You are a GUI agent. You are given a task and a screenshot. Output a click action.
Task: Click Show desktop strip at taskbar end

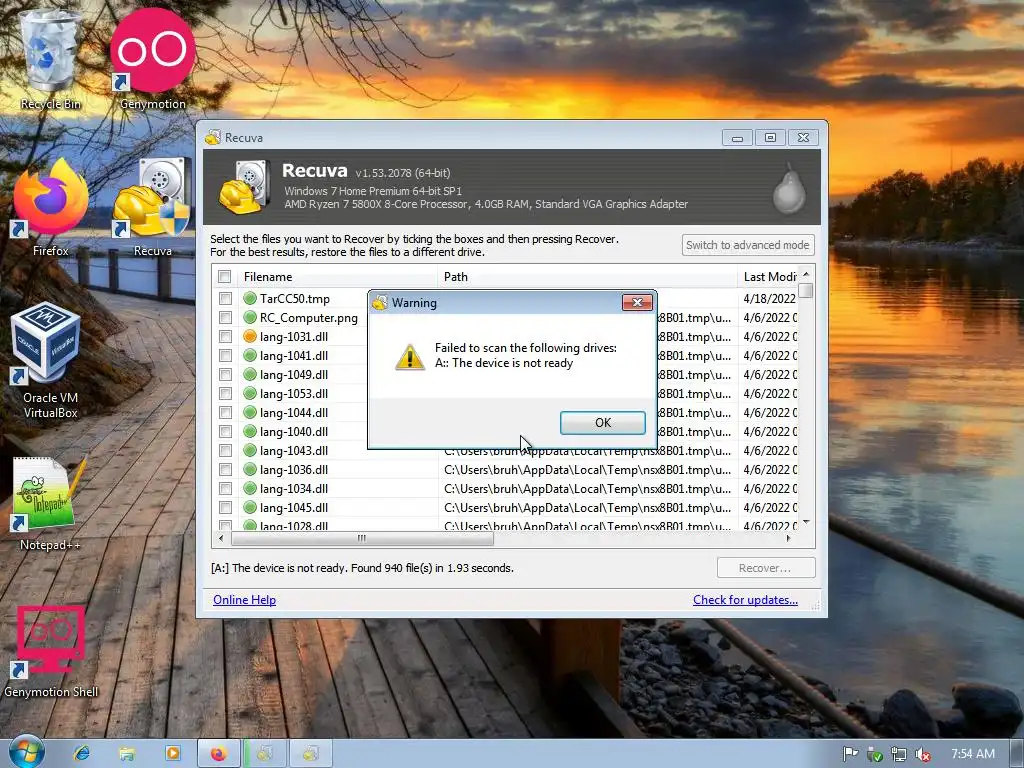pos(1017,754)
